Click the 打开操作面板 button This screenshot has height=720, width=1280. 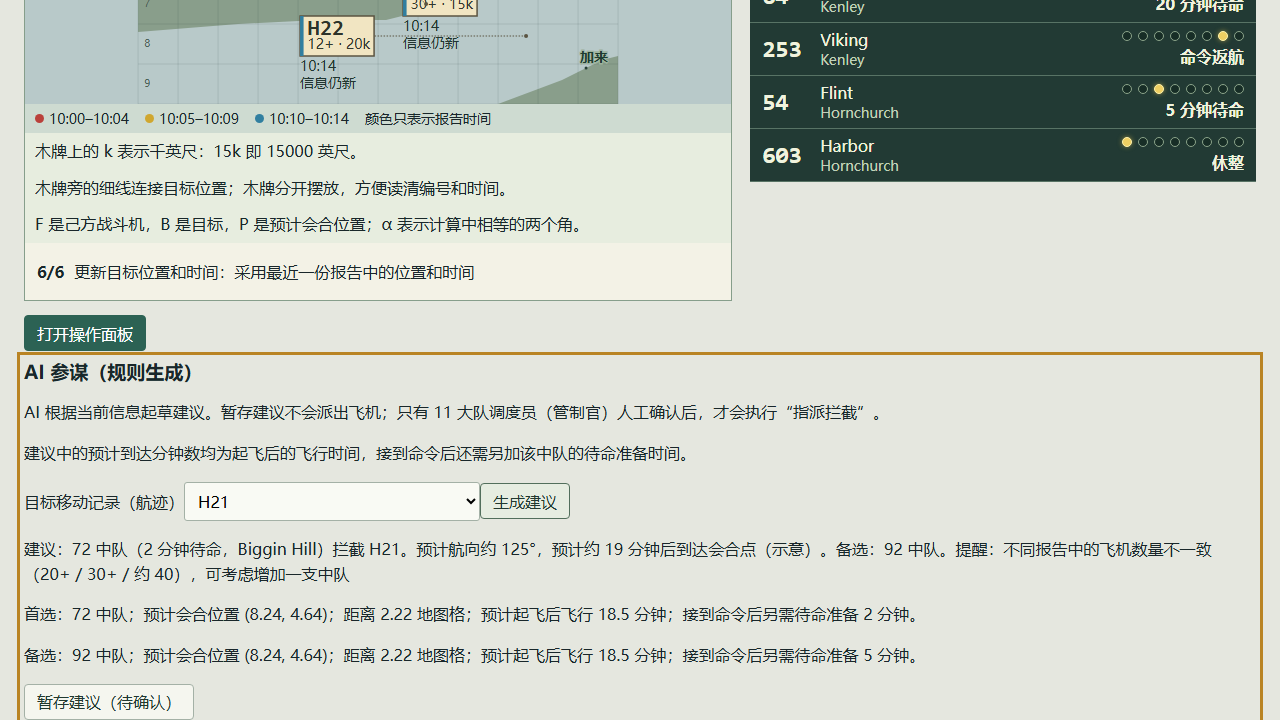(x=85, y=334)
